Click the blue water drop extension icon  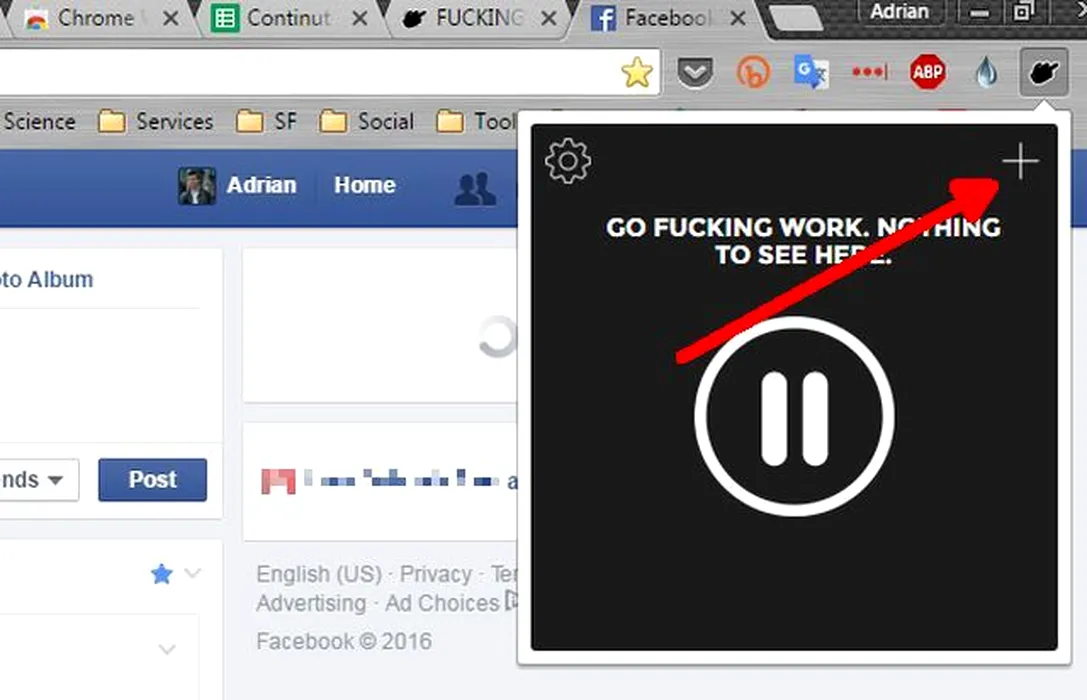[x=986, y=72]
